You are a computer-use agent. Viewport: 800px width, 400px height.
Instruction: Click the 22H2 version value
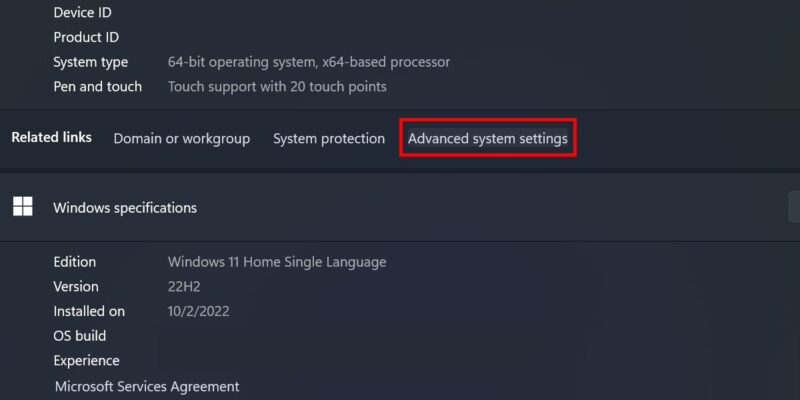coord(184,287)
